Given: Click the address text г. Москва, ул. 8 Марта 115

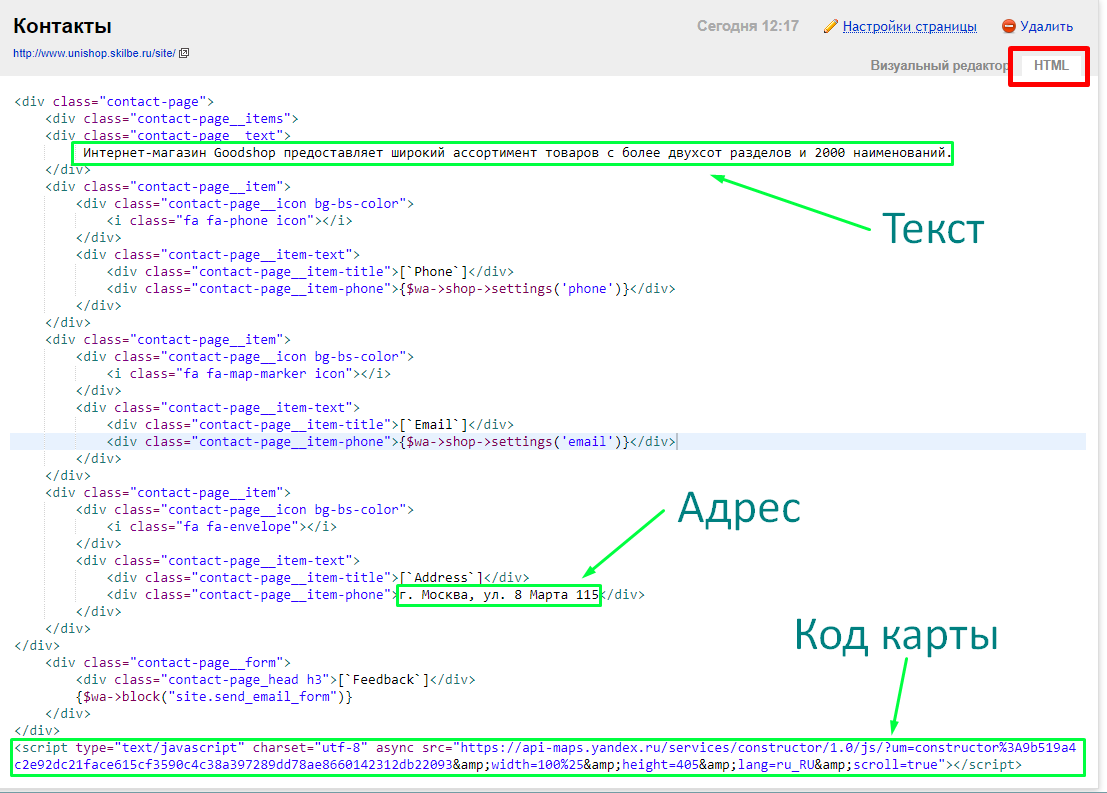Looking at the screenshot, I should [x=499, y=595].
